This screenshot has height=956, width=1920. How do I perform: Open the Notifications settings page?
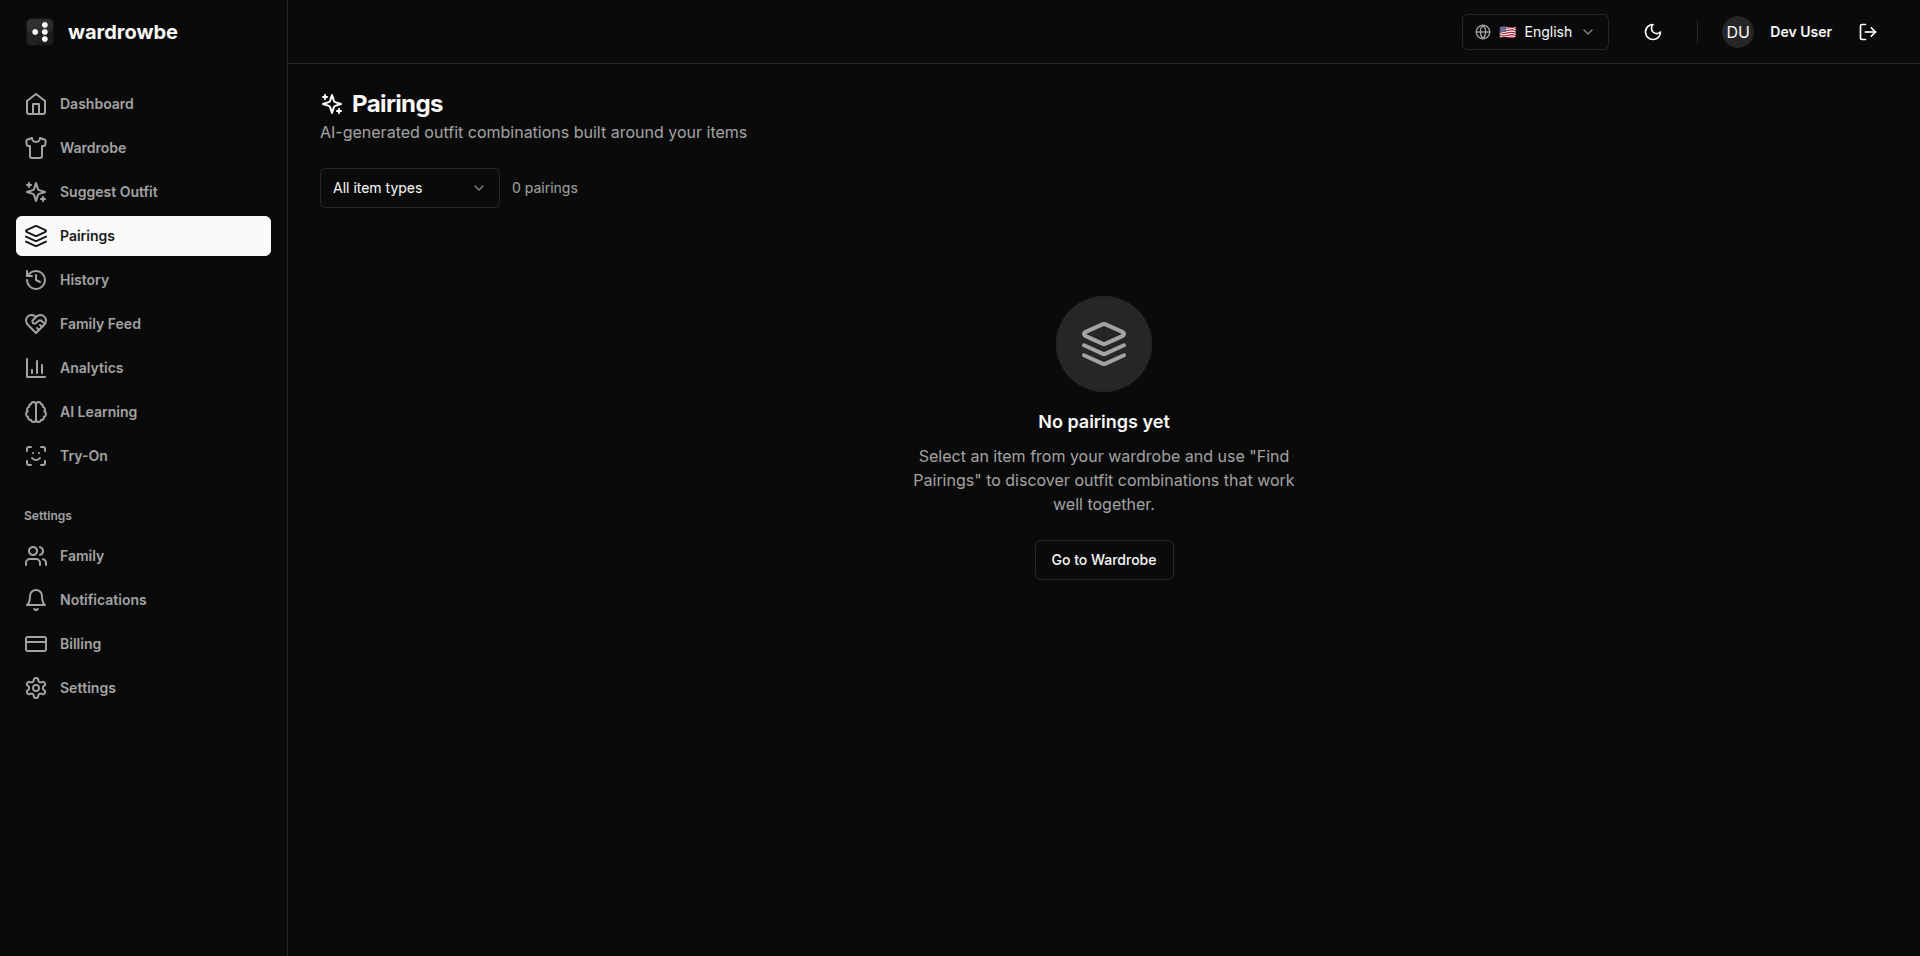[x=102, y=600]
